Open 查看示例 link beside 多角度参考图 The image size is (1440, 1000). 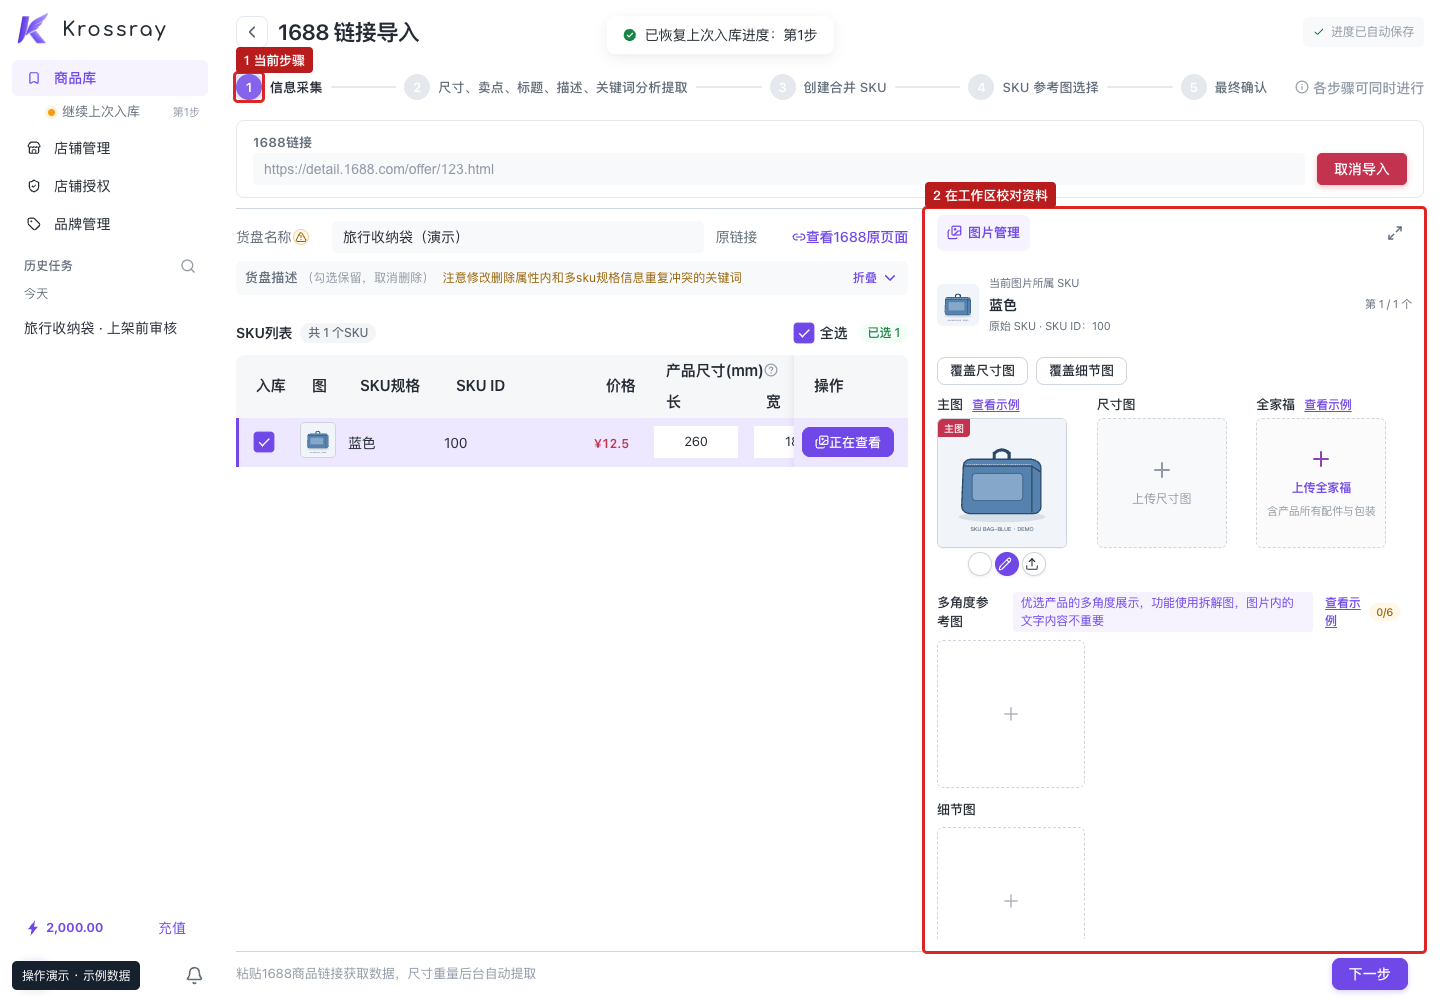[x=1342, y=612]
